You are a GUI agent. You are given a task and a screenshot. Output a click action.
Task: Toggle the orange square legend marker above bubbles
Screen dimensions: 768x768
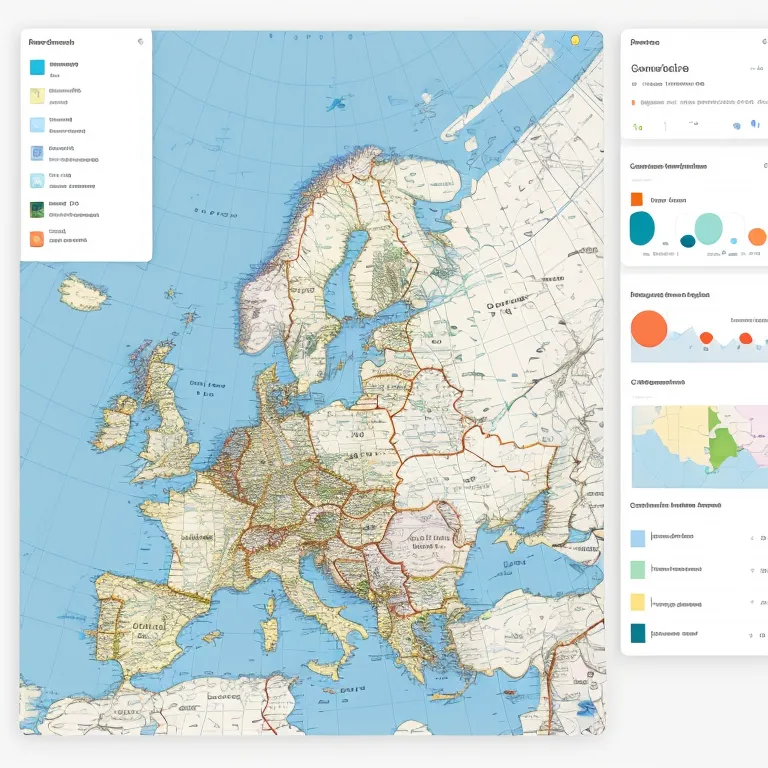pos(637,199)
